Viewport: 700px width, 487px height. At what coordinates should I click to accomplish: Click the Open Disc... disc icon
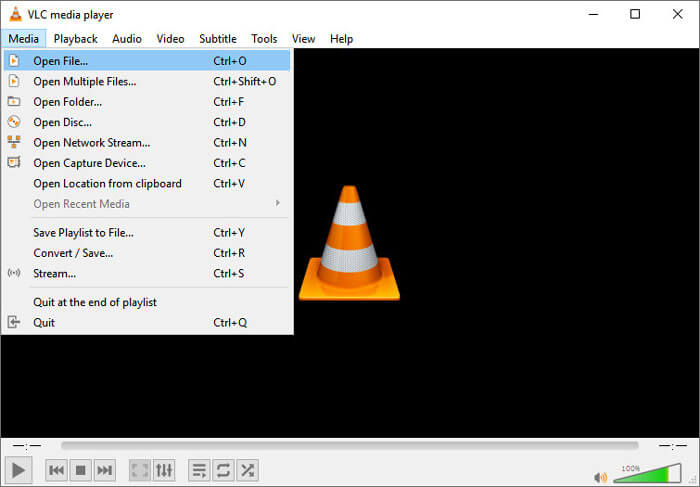(x=14, y=122)
